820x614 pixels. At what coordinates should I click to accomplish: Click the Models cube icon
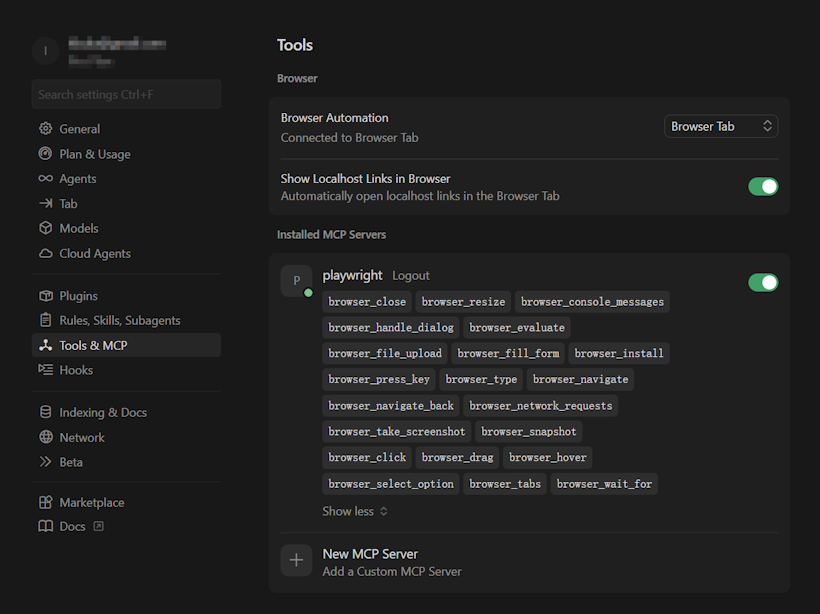coord(45,228)
